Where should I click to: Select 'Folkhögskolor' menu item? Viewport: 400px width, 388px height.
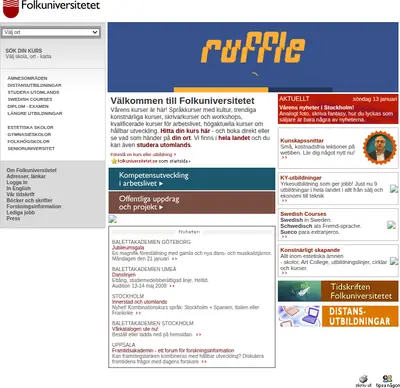pyautogui.click(x=28, y=141)
